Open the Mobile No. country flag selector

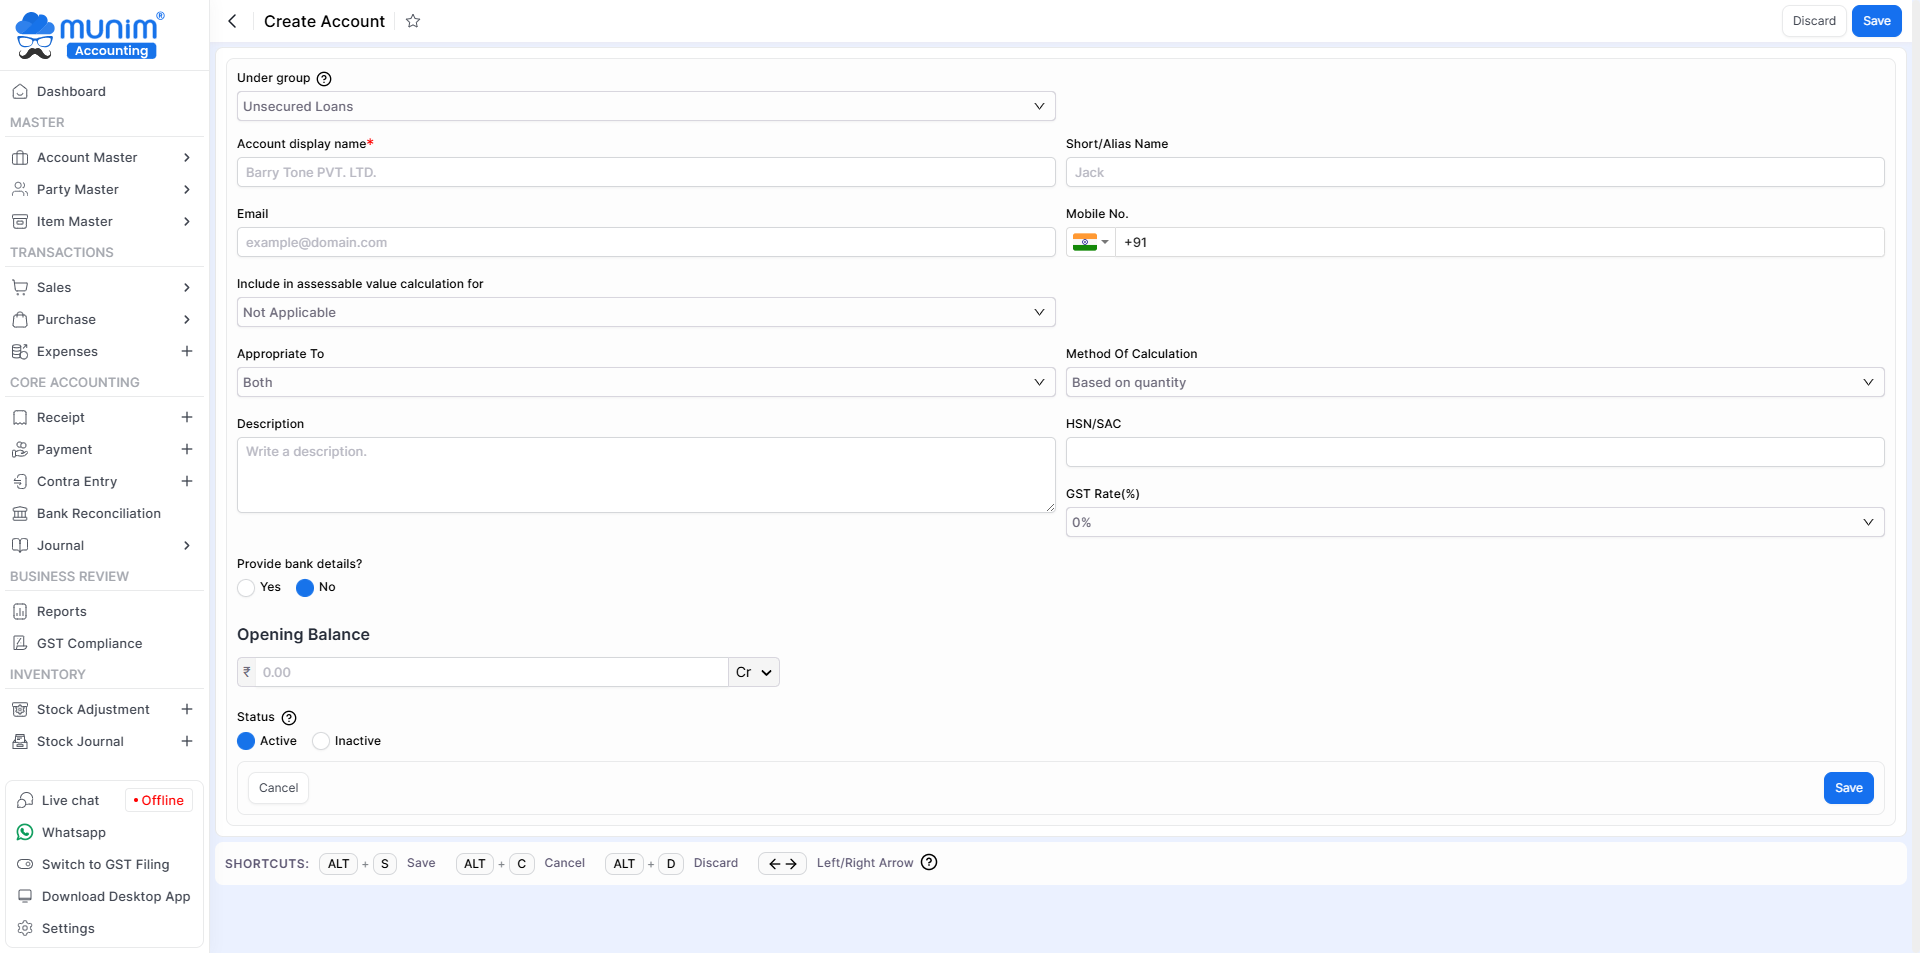1090,242
